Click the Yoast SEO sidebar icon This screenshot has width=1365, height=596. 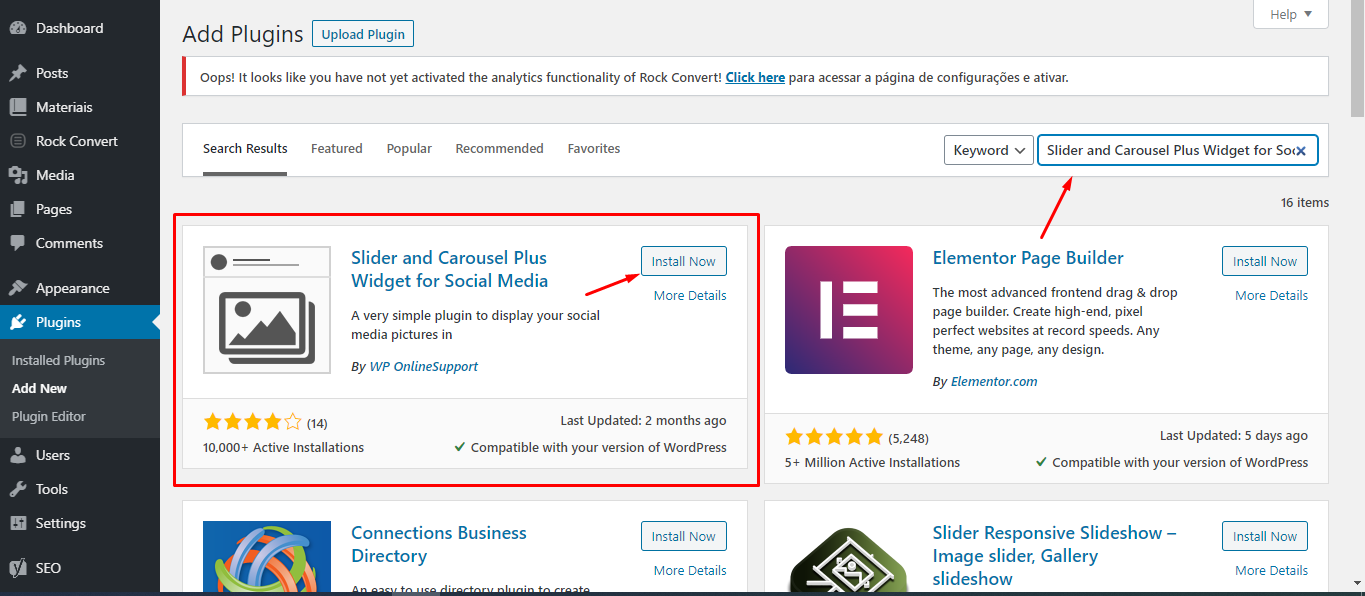pyautogui.click(x=18, y=568)
